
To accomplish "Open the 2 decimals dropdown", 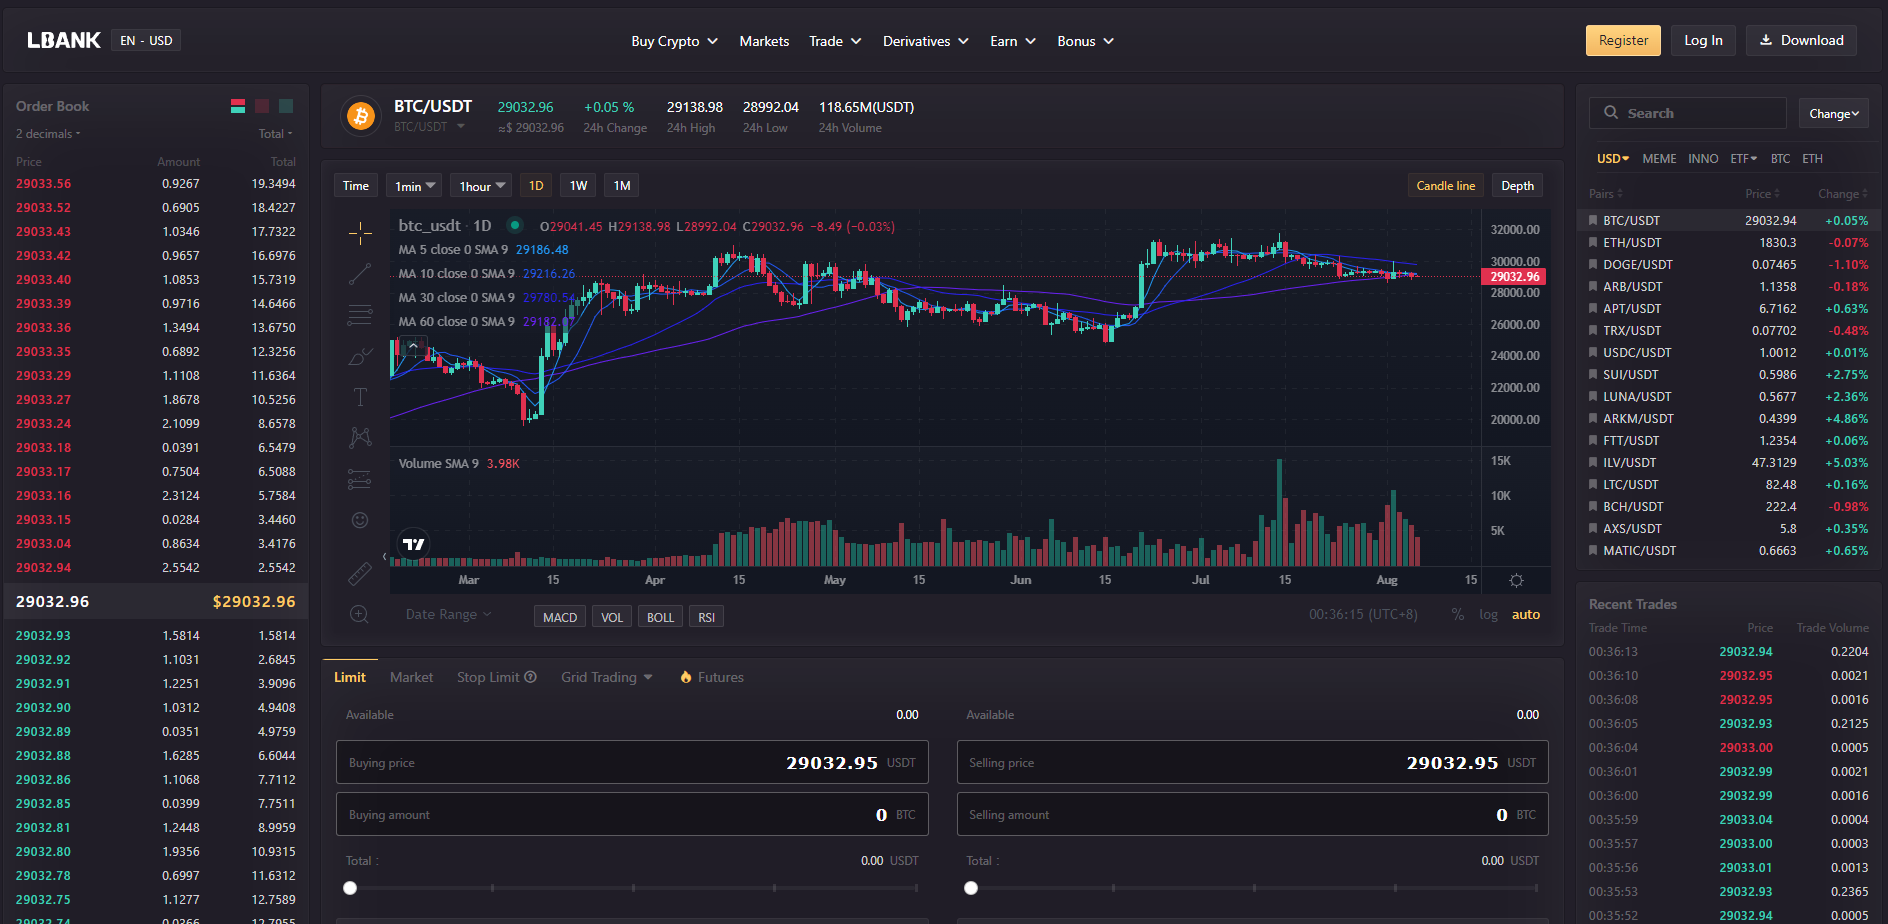I will click(x=48, y=134).
